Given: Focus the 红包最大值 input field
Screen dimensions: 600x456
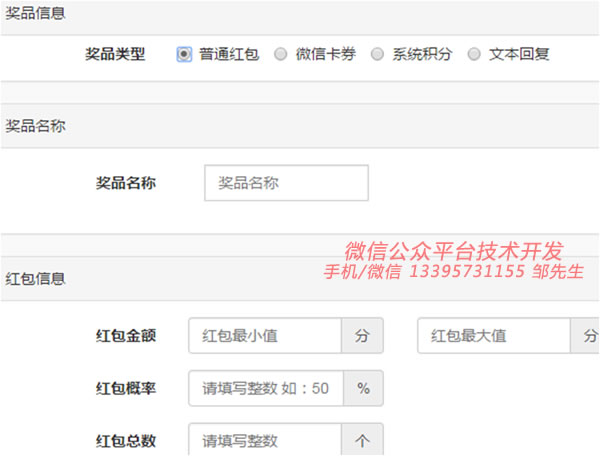Looking at the screenshot, I should point(494,335).
